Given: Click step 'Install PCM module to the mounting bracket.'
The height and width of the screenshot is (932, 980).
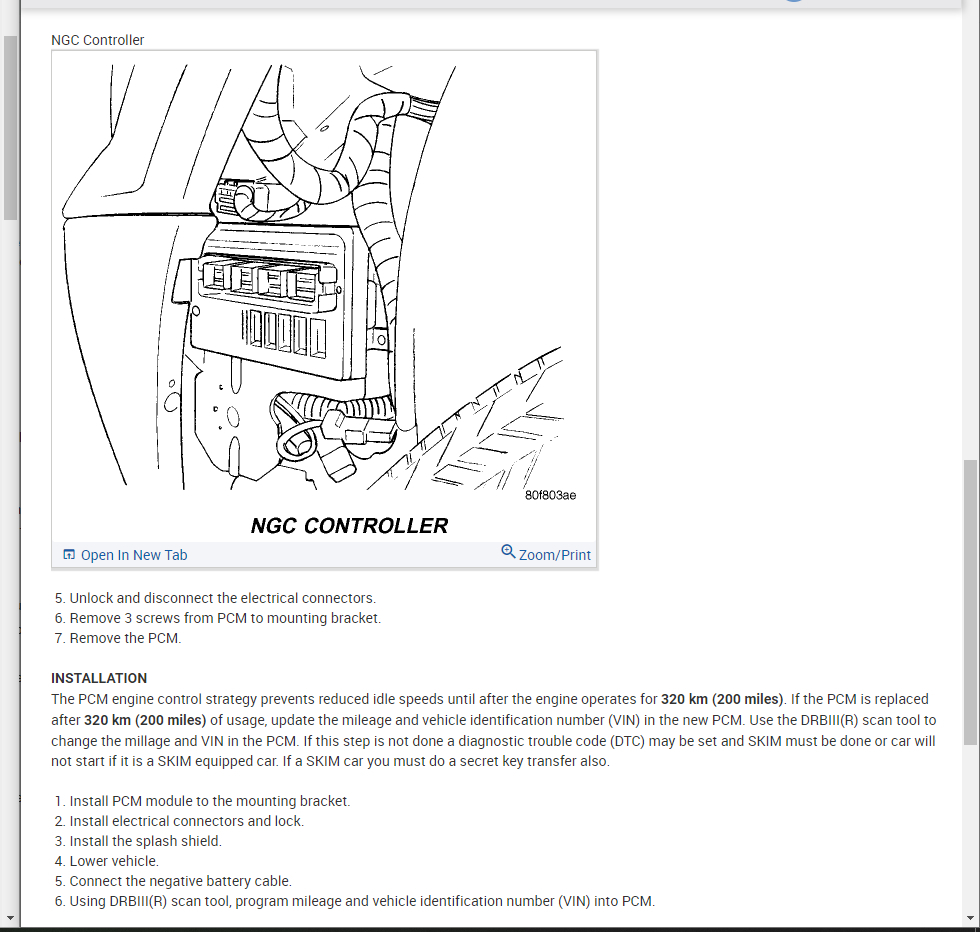Looking at the screenshot, I should coord(209,801).
